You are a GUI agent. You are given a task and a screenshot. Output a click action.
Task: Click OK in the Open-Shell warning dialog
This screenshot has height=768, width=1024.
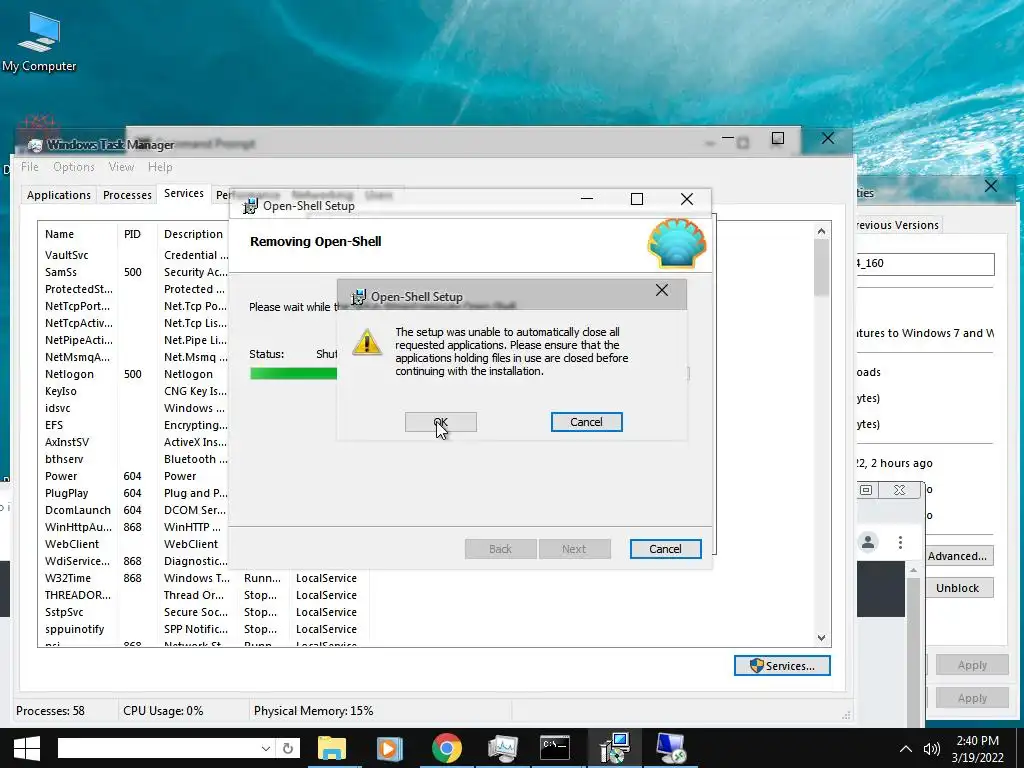[x=441, y=422]
